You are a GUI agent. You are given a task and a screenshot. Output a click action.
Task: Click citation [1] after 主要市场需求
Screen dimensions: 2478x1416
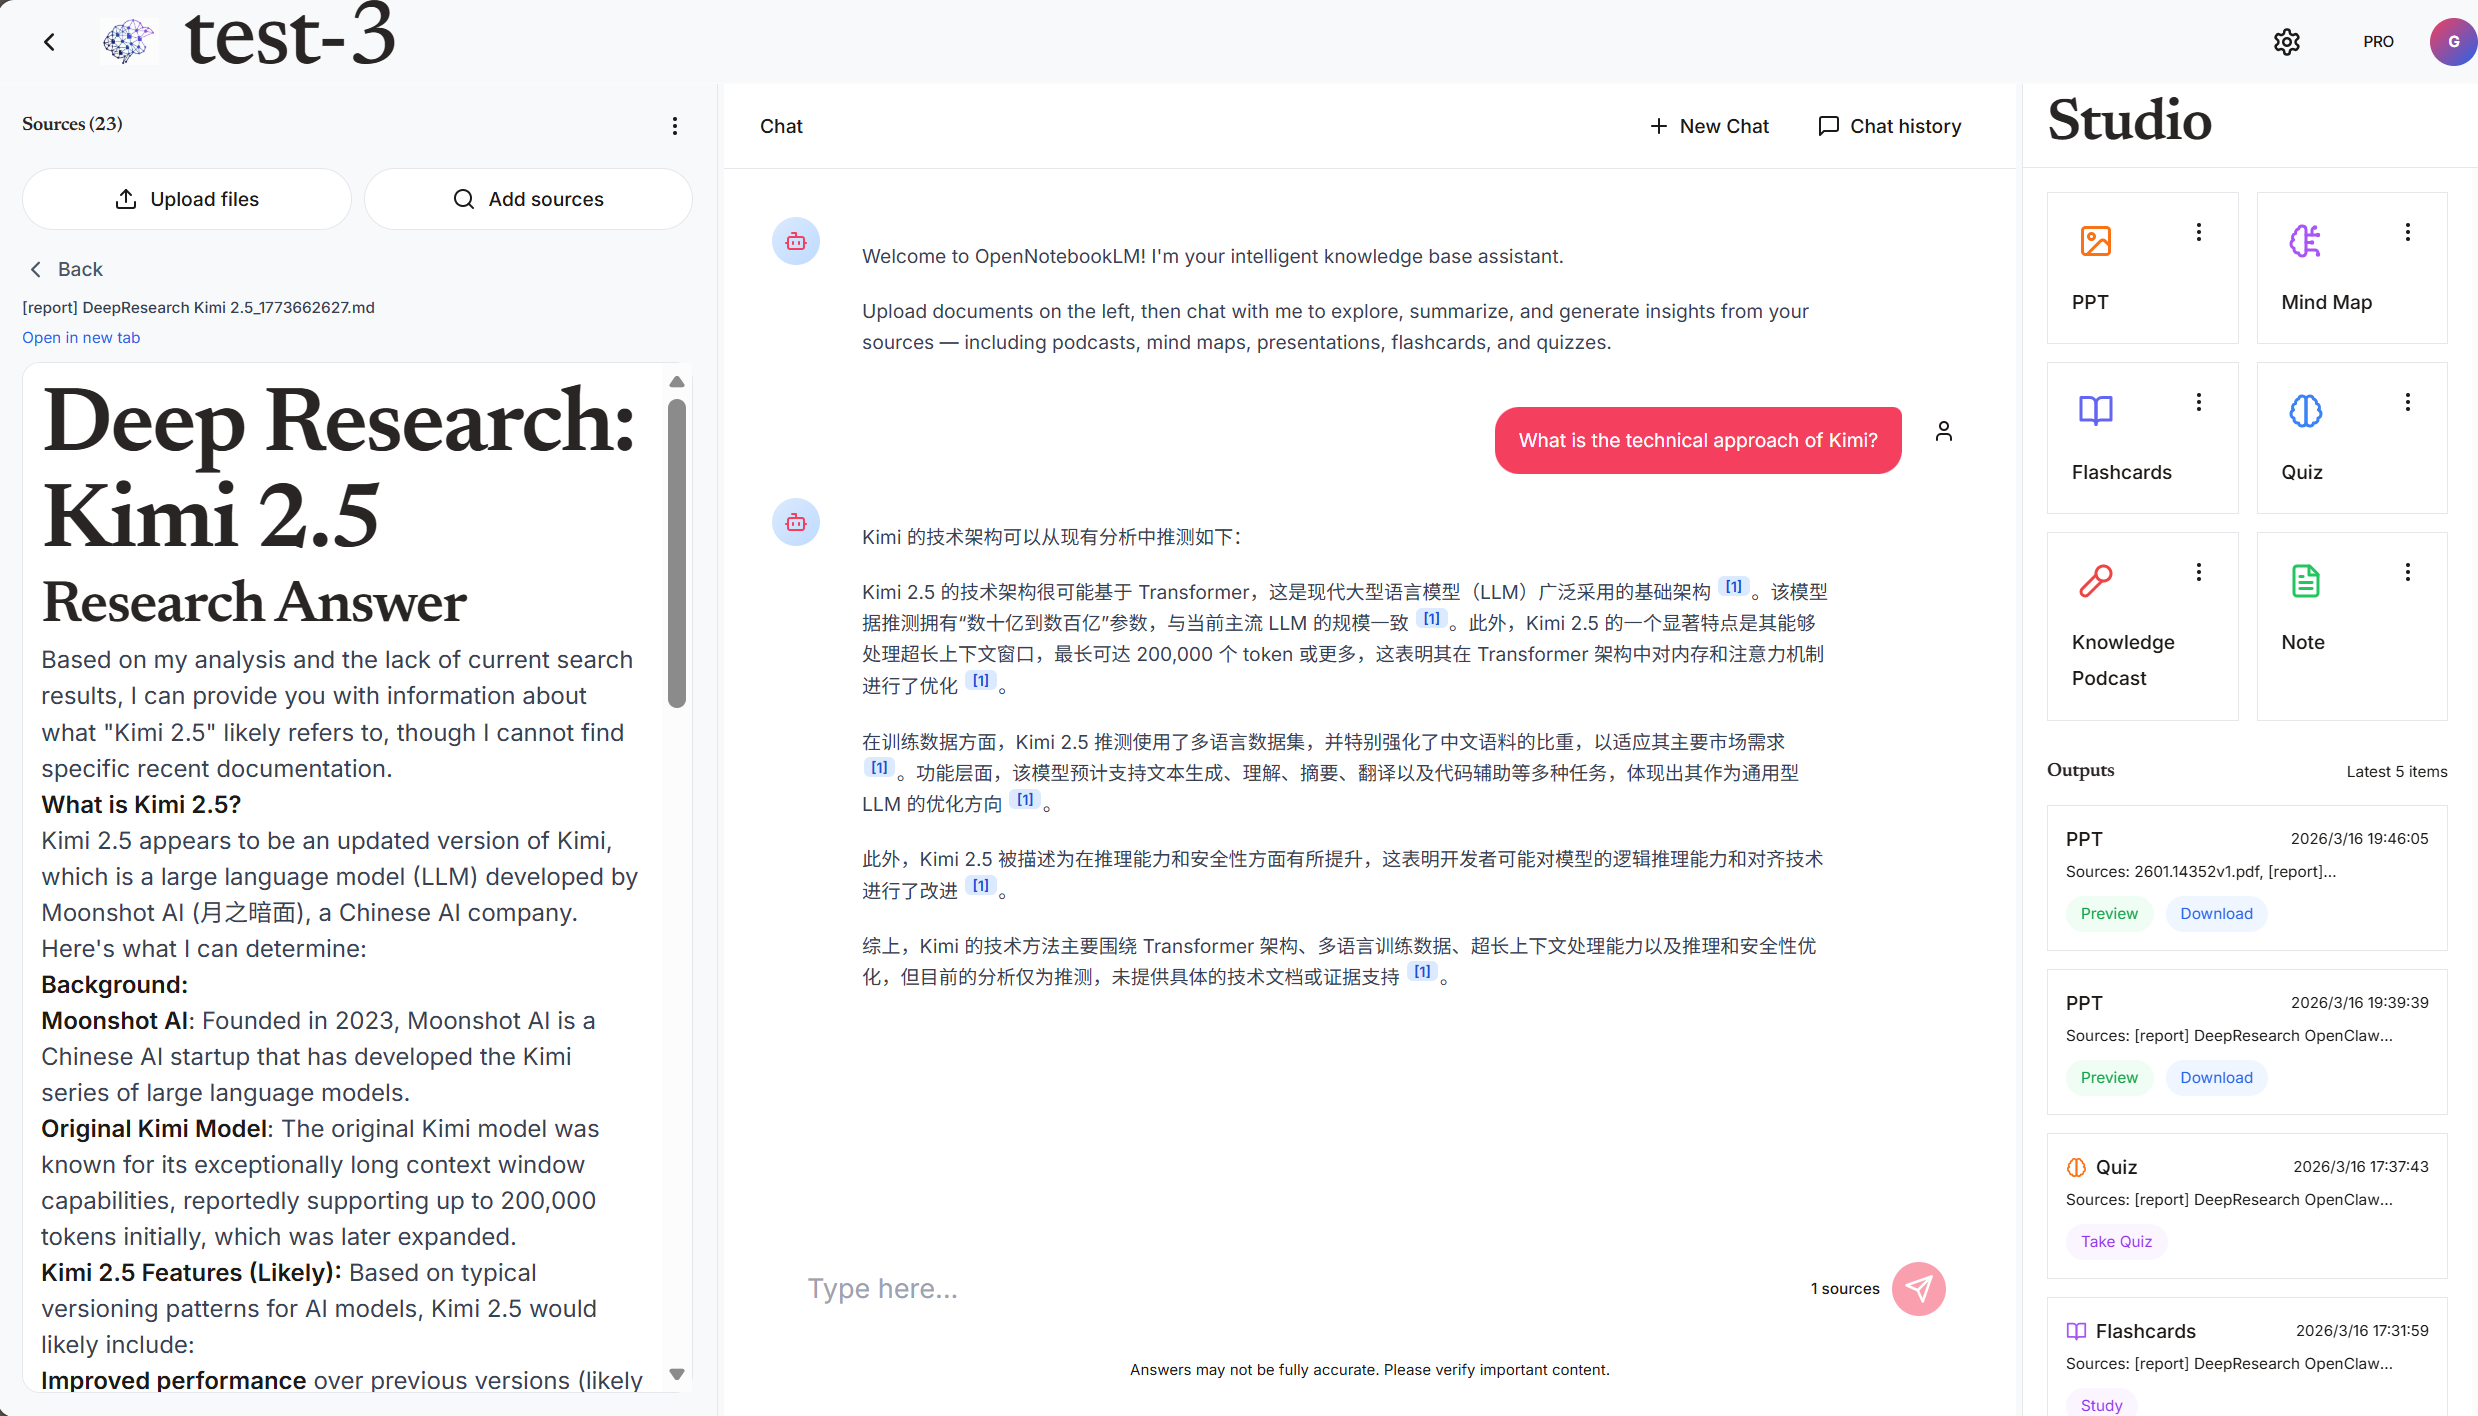[879, 767]
